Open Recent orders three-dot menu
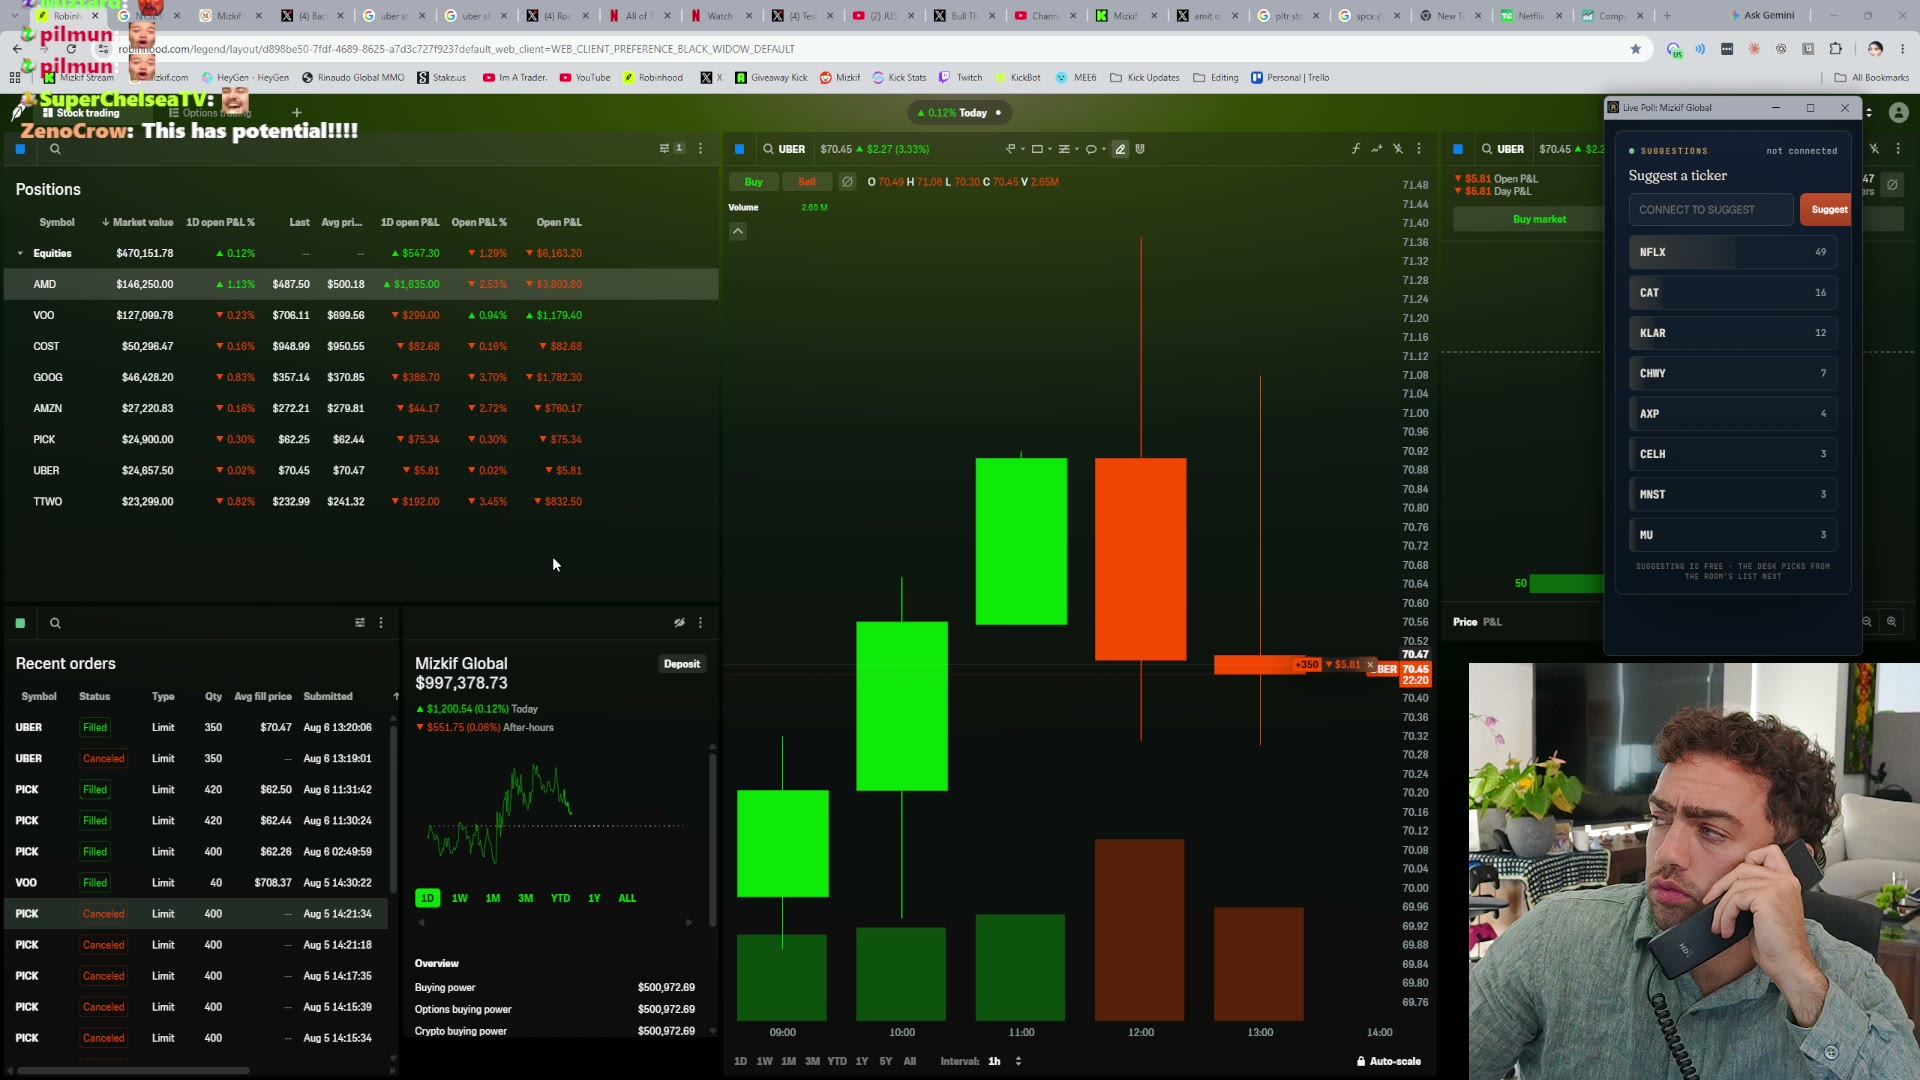This screenshot has width=1920, height=1080. (381, 622)
